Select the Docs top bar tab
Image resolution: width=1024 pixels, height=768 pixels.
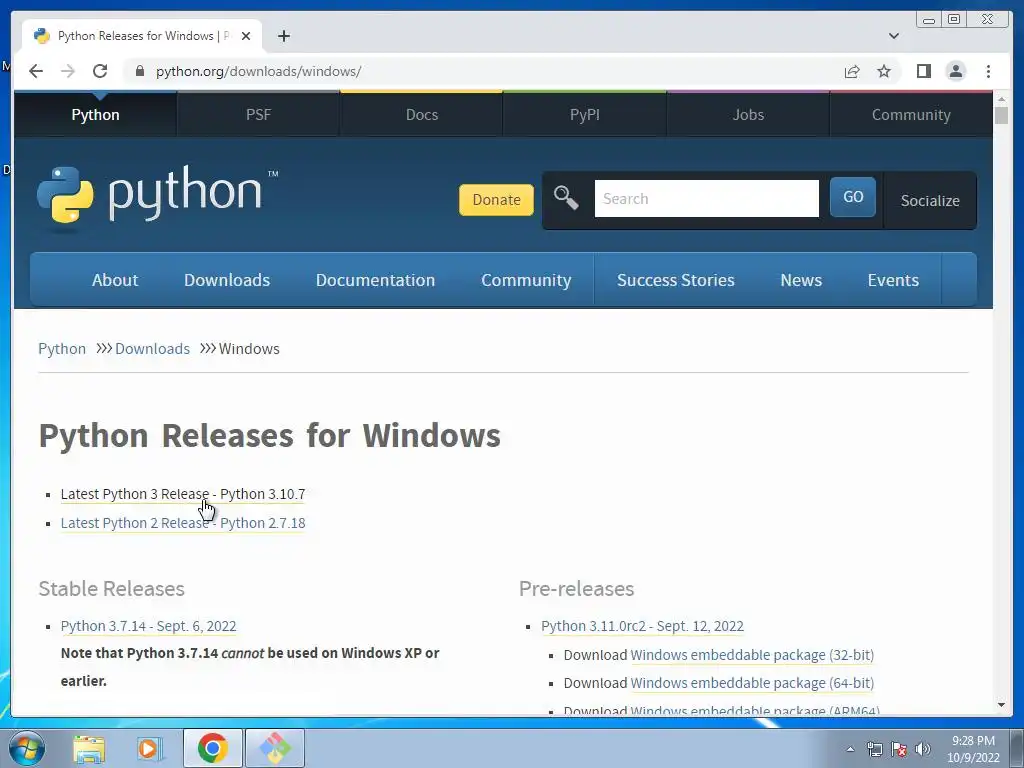point(422,115)
